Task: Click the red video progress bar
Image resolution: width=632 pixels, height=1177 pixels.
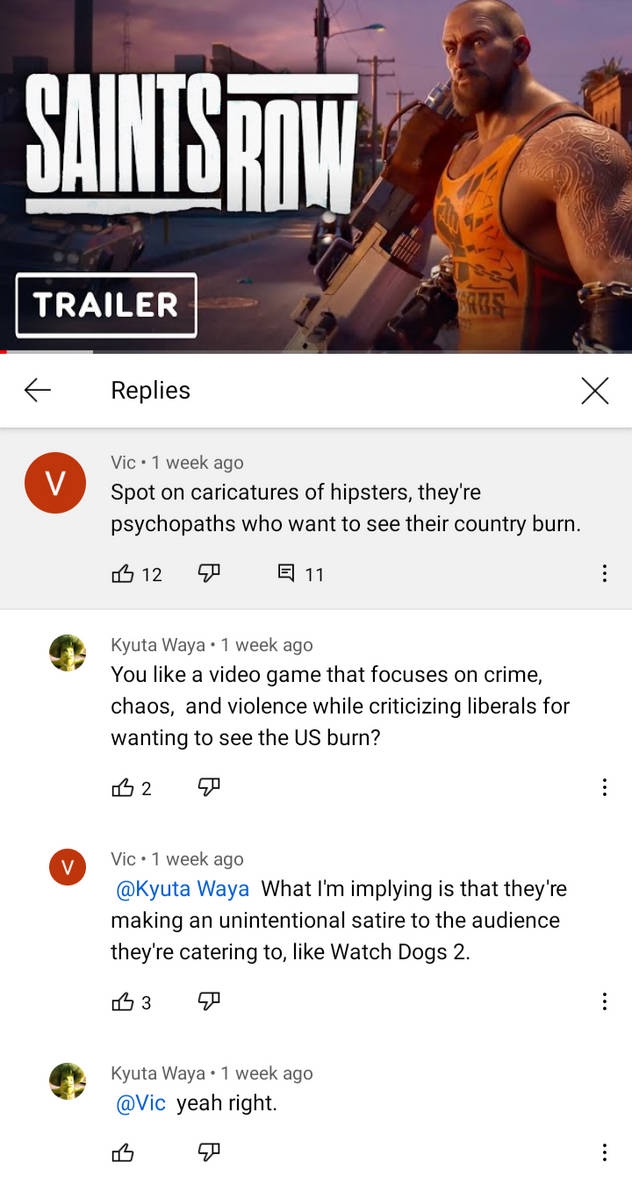Action: pos(47,351)
